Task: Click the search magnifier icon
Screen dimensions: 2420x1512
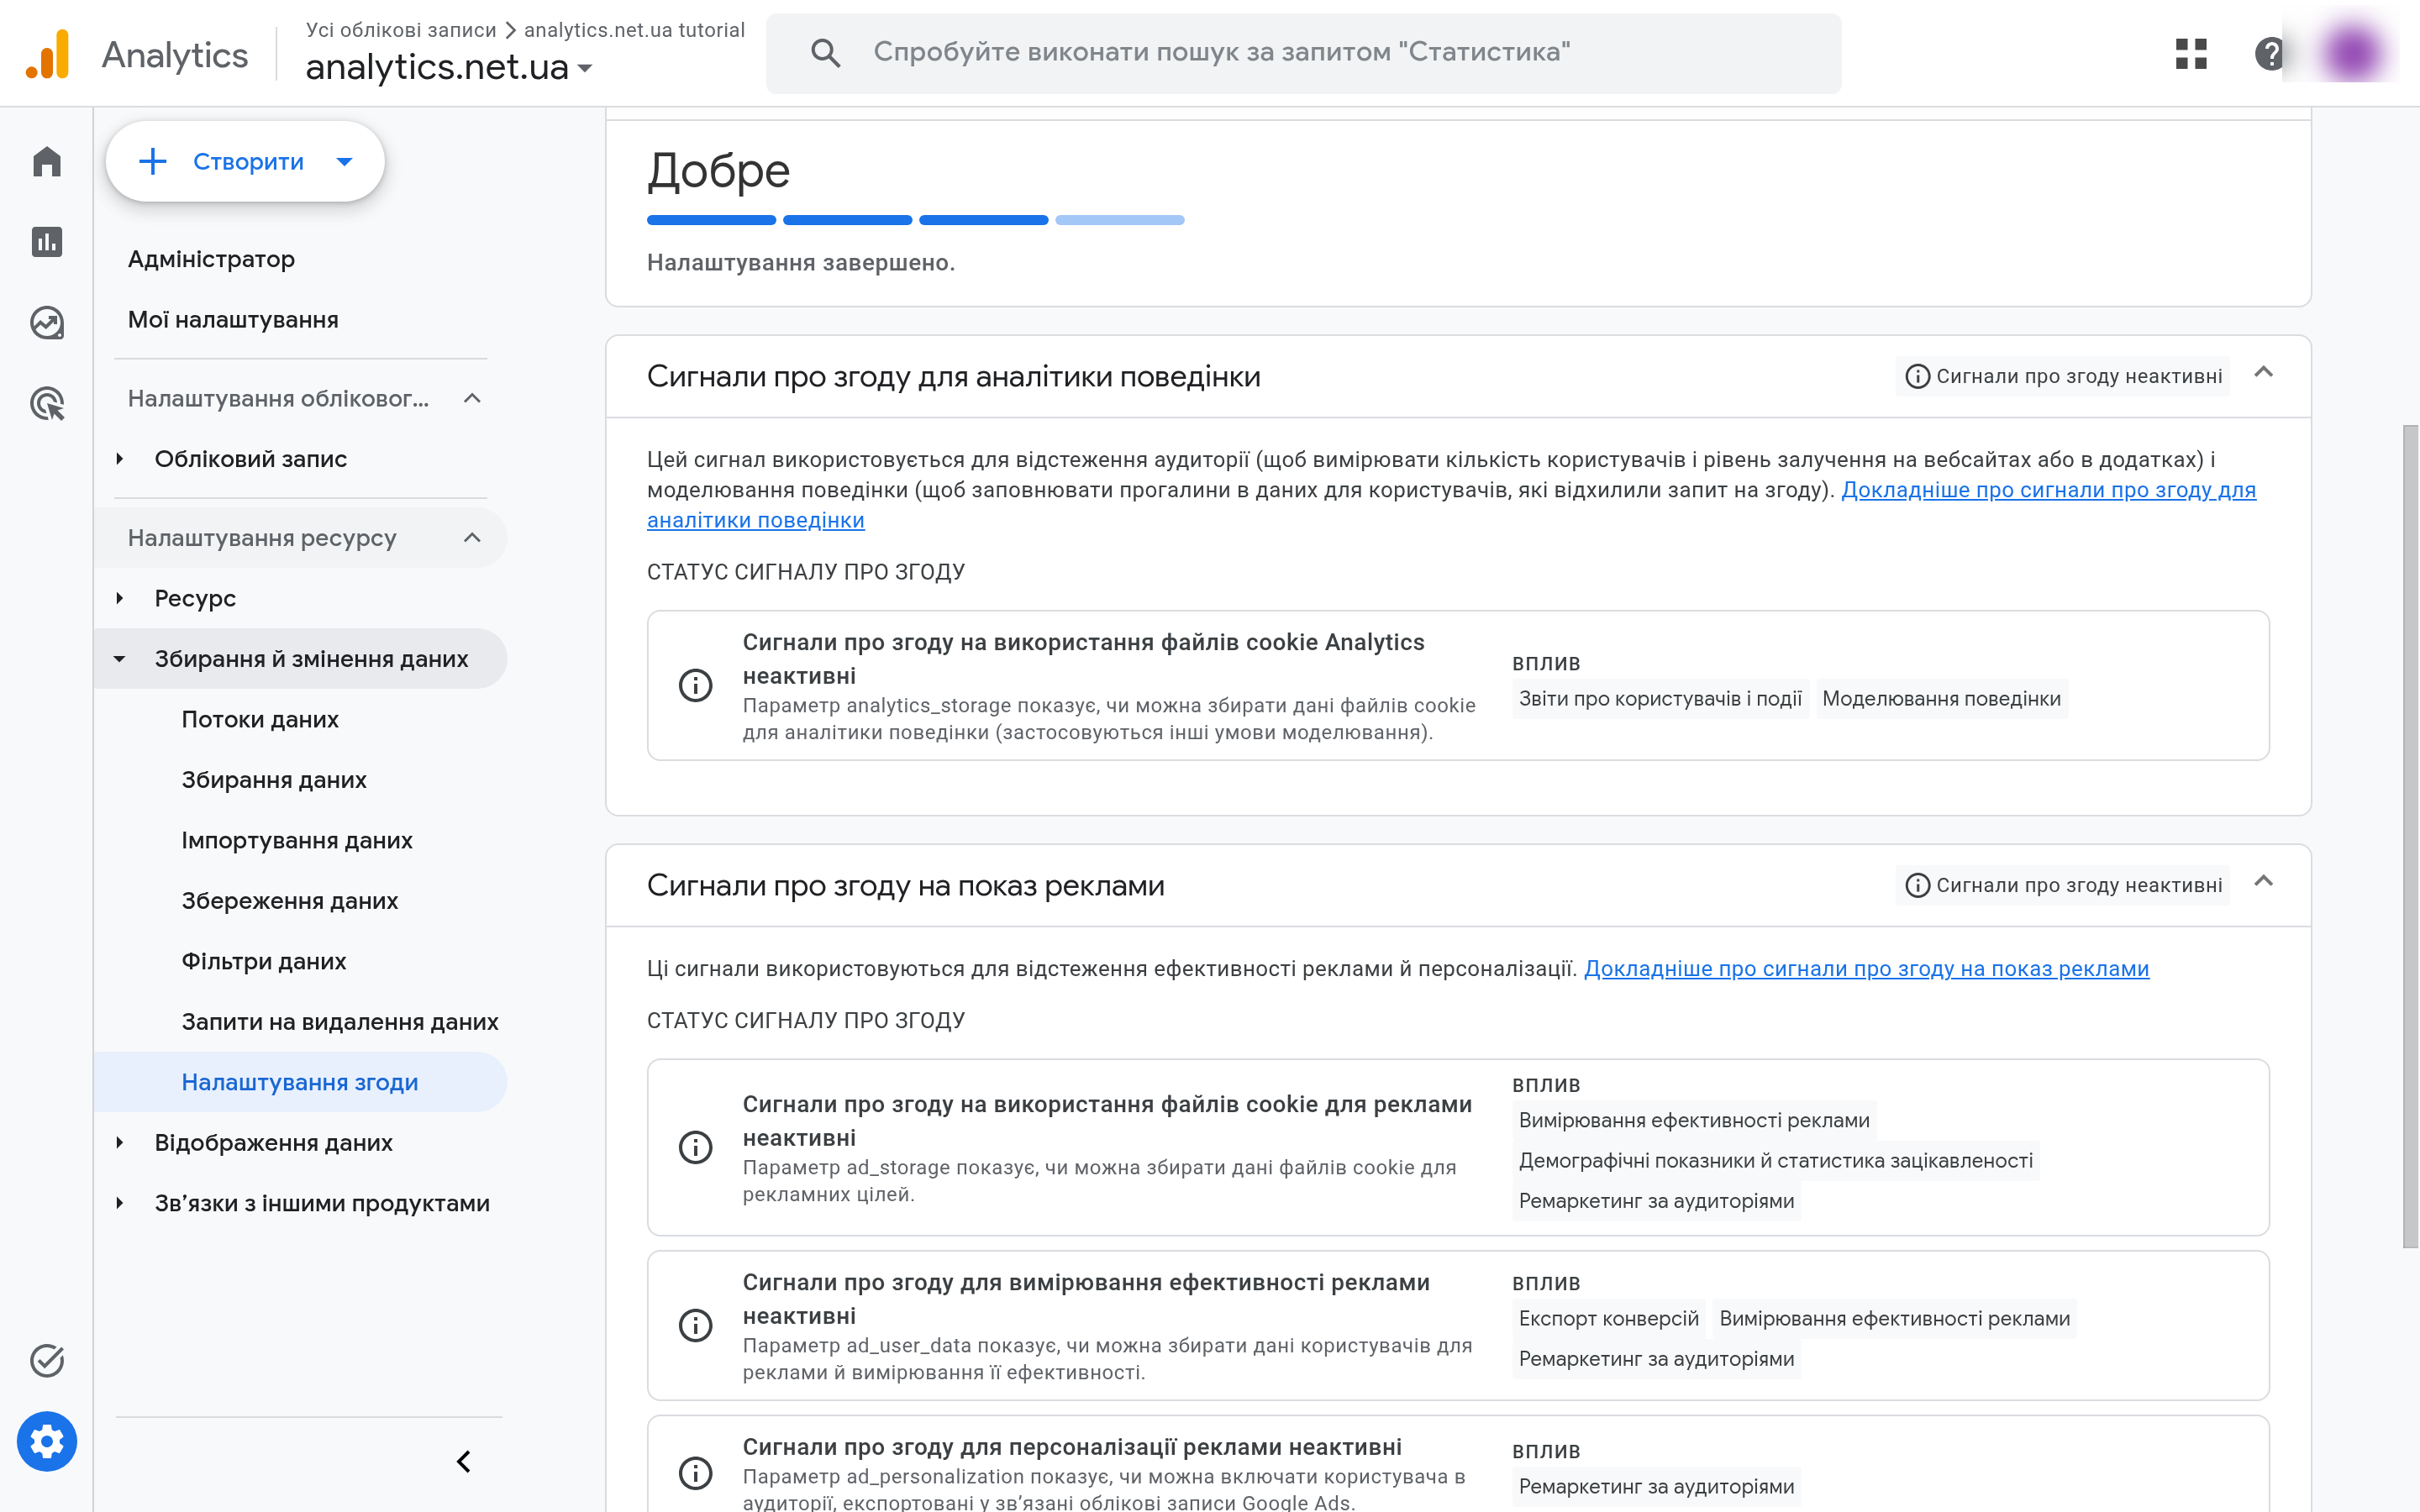Action: pos(825,53)
